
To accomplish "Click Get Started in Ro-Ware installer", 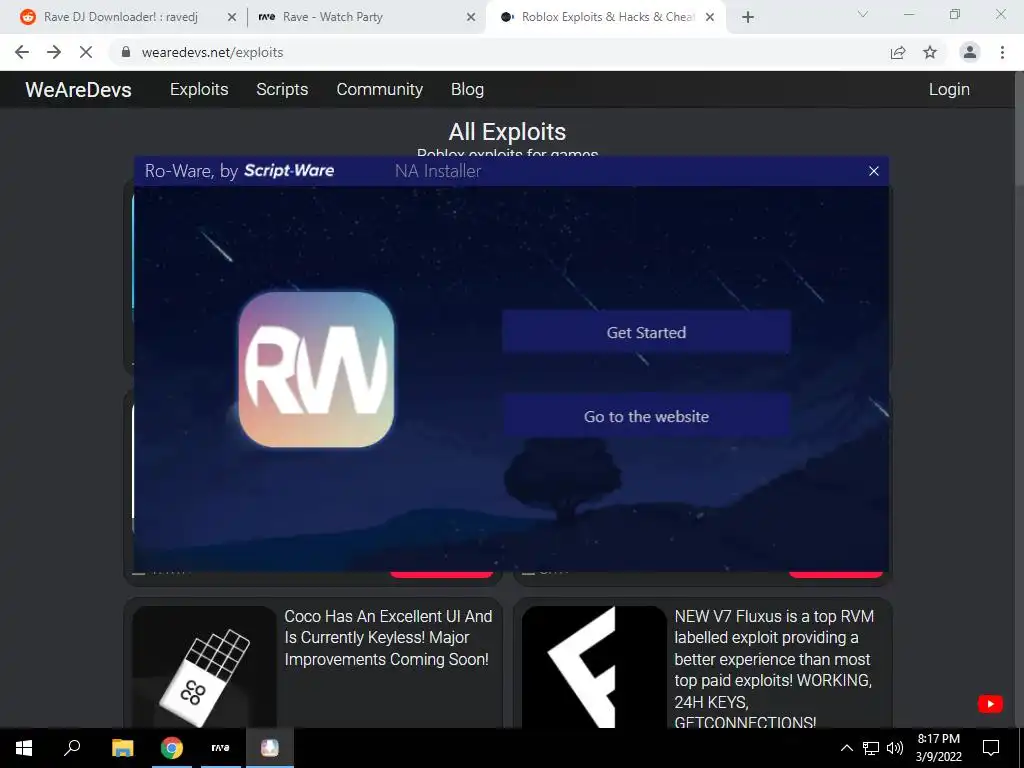I will coord(646,332).
